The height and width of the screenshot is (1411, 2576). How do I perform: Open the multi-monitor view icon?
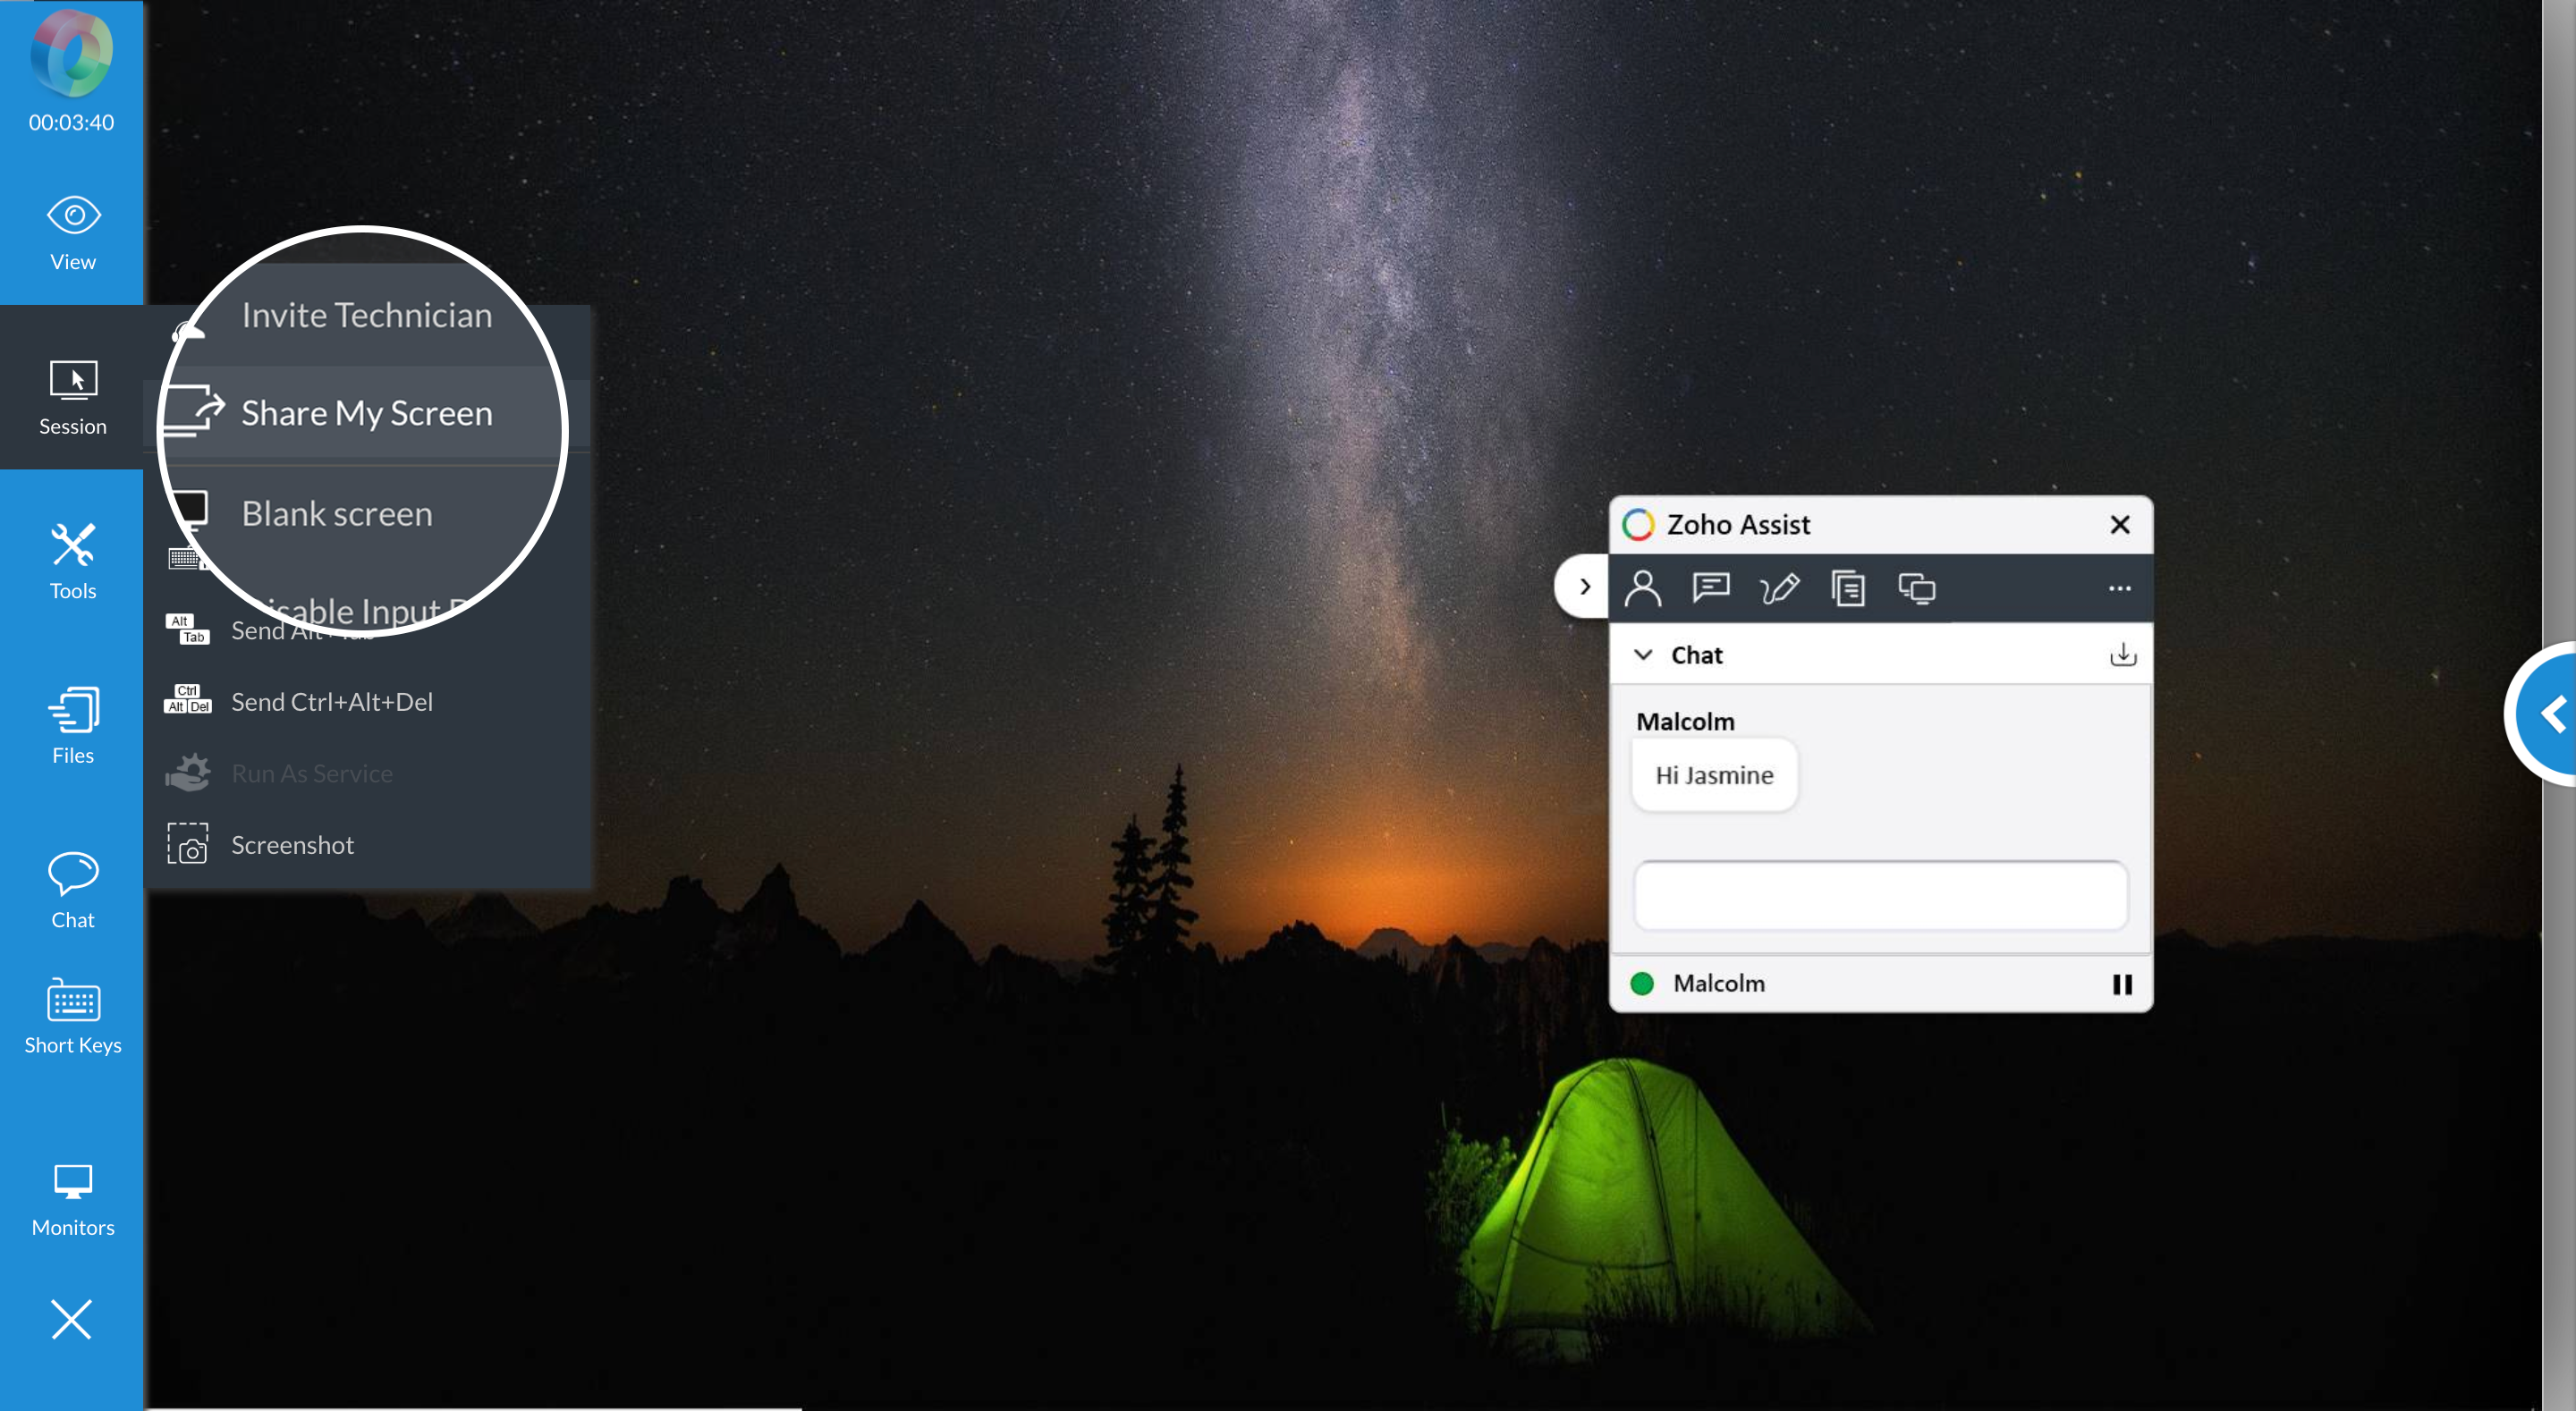tap(1919, 588)
